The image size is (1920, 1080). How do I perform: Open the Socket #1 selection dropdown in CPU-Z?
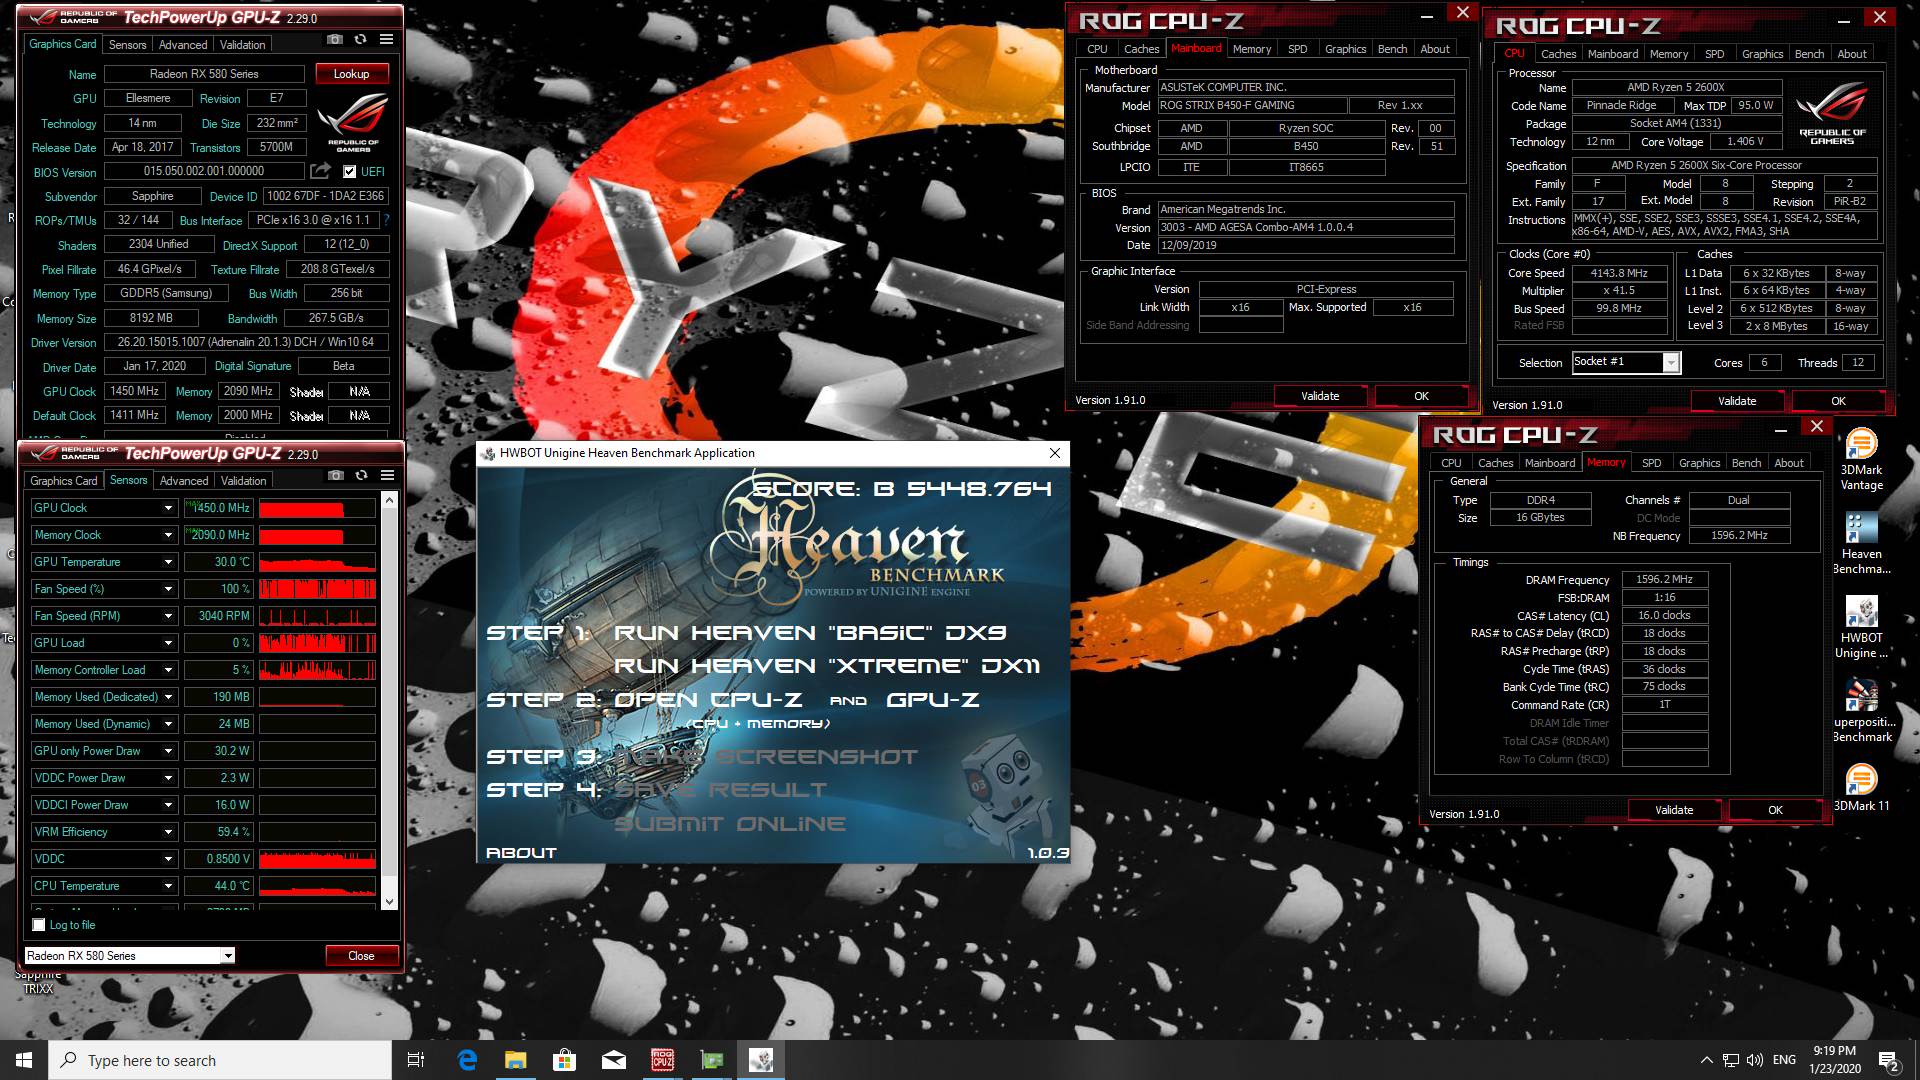click(x=1671, y=363)
